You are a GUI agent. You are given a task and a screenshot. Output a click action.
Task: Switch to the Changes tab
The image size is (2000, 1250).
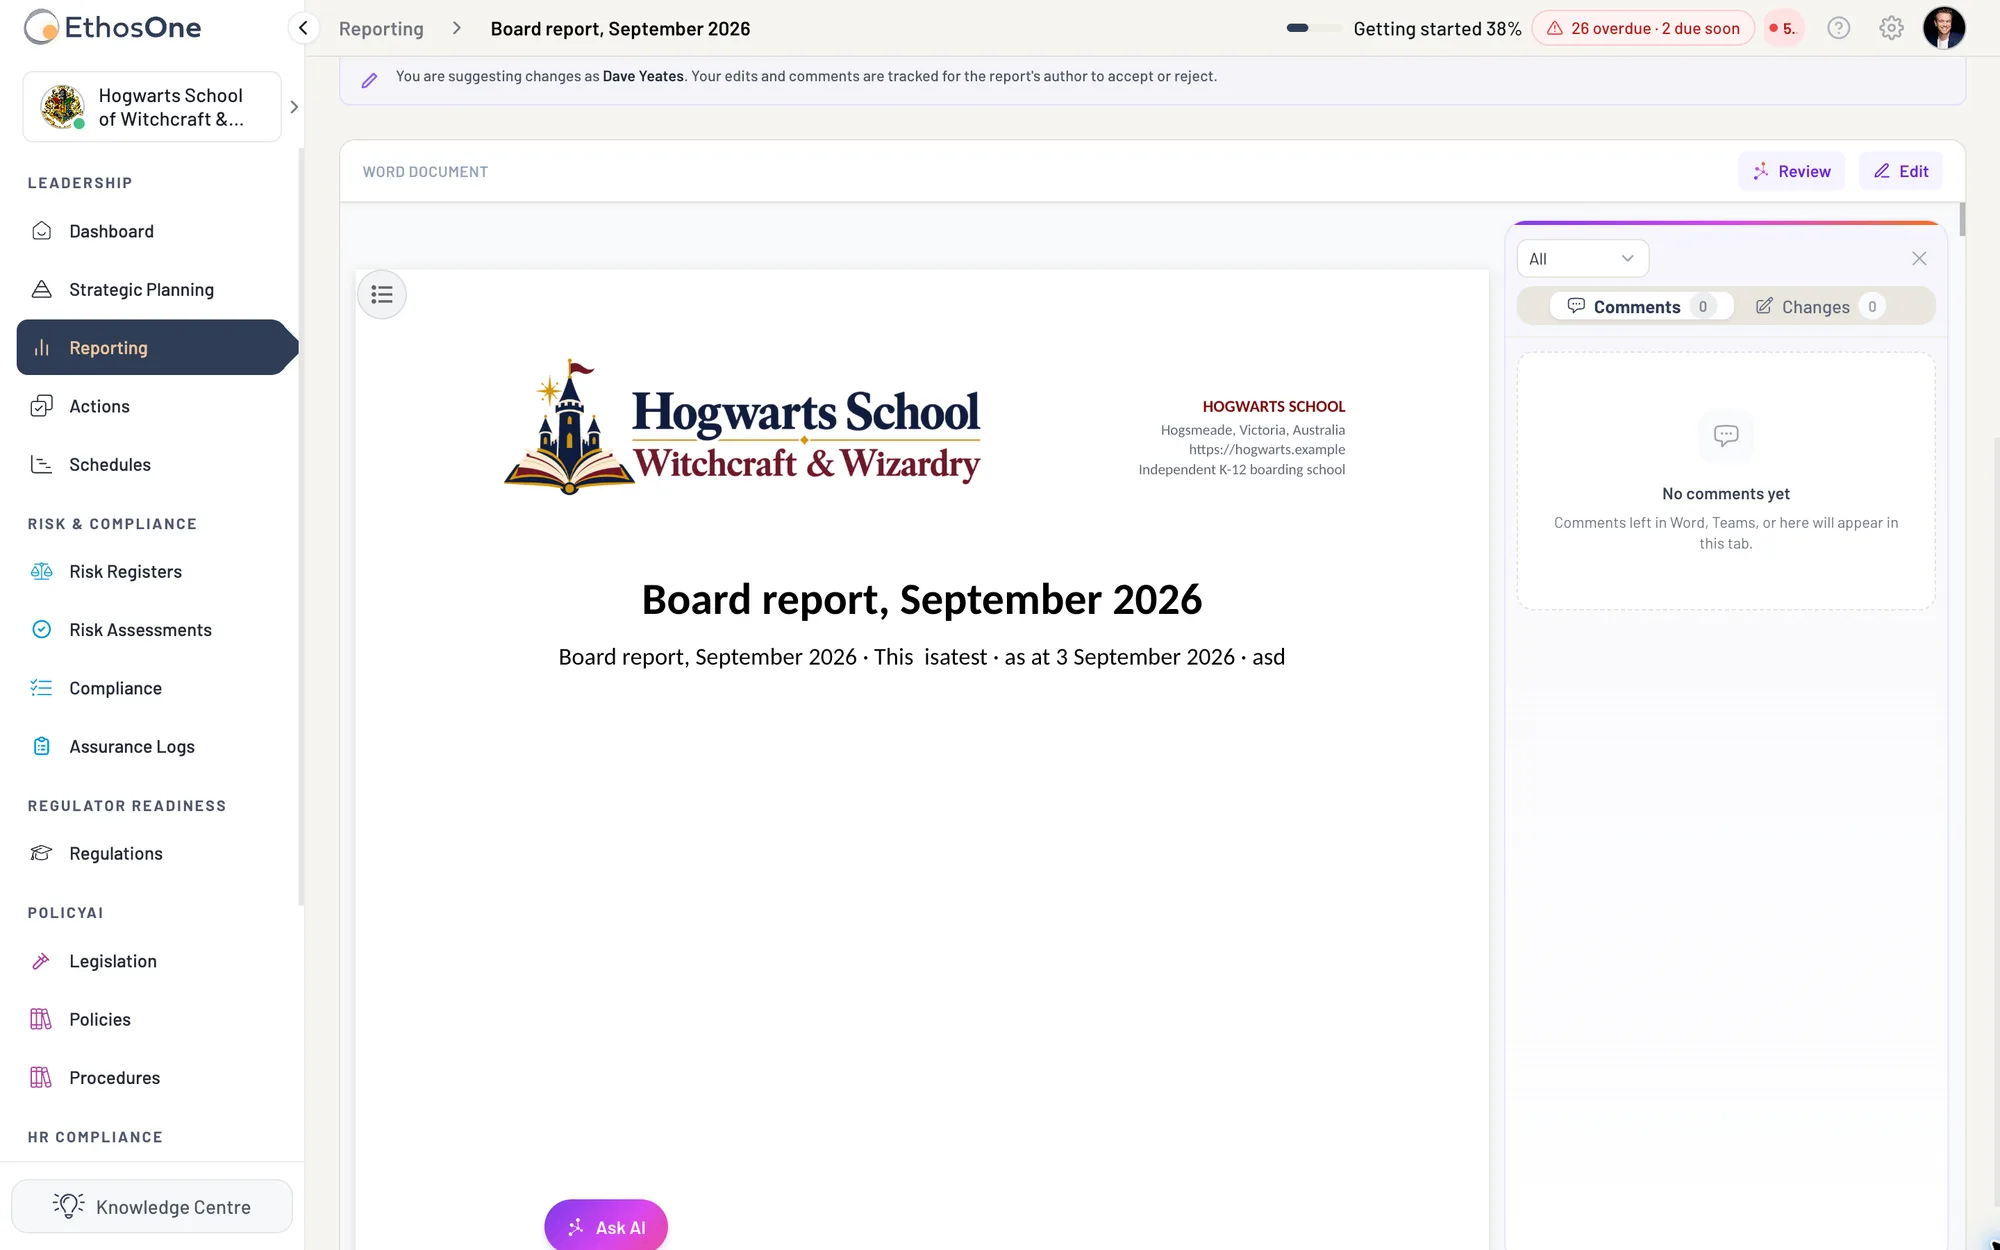pyautogui.click(x=1819, y=306)
